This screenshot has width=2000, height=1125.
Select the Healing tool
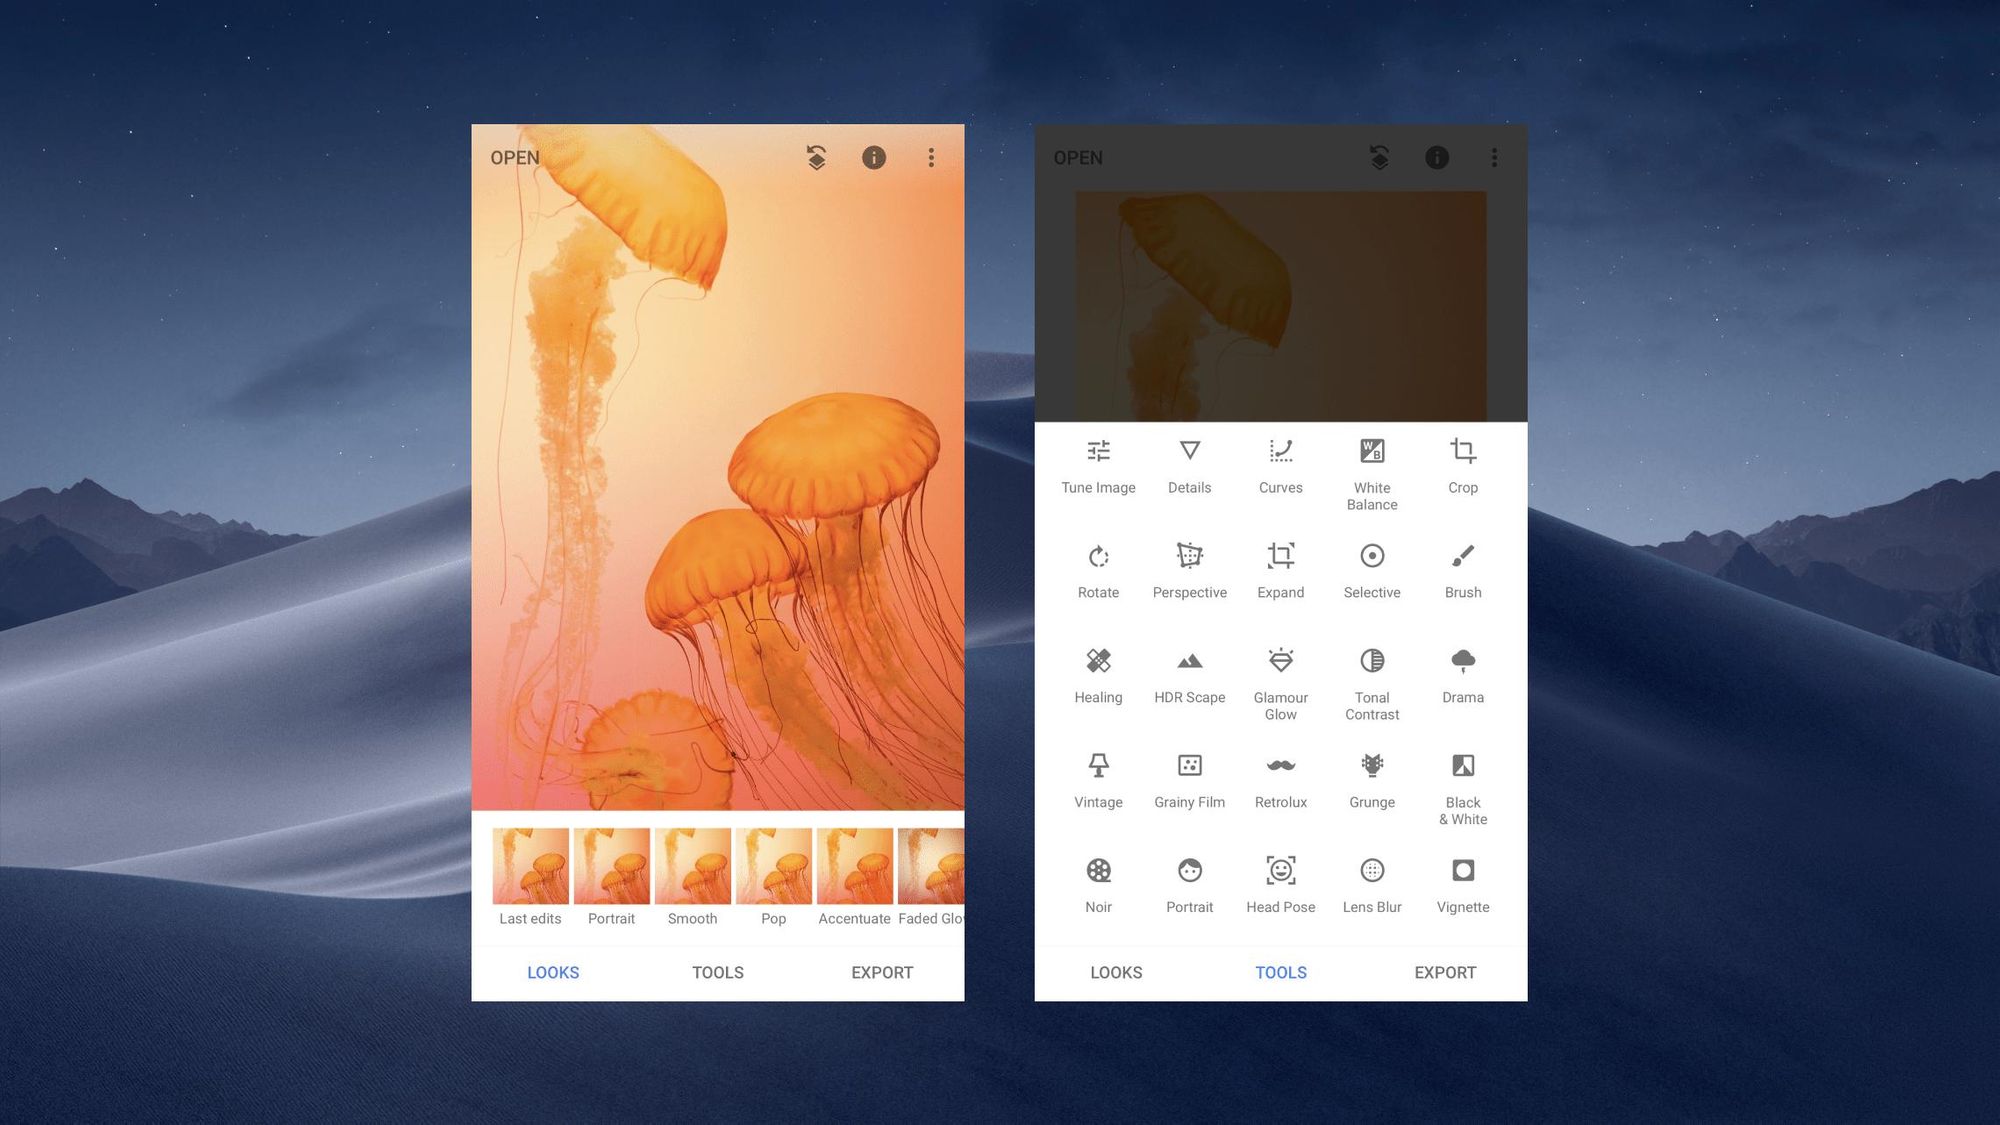coord(1098,672)
